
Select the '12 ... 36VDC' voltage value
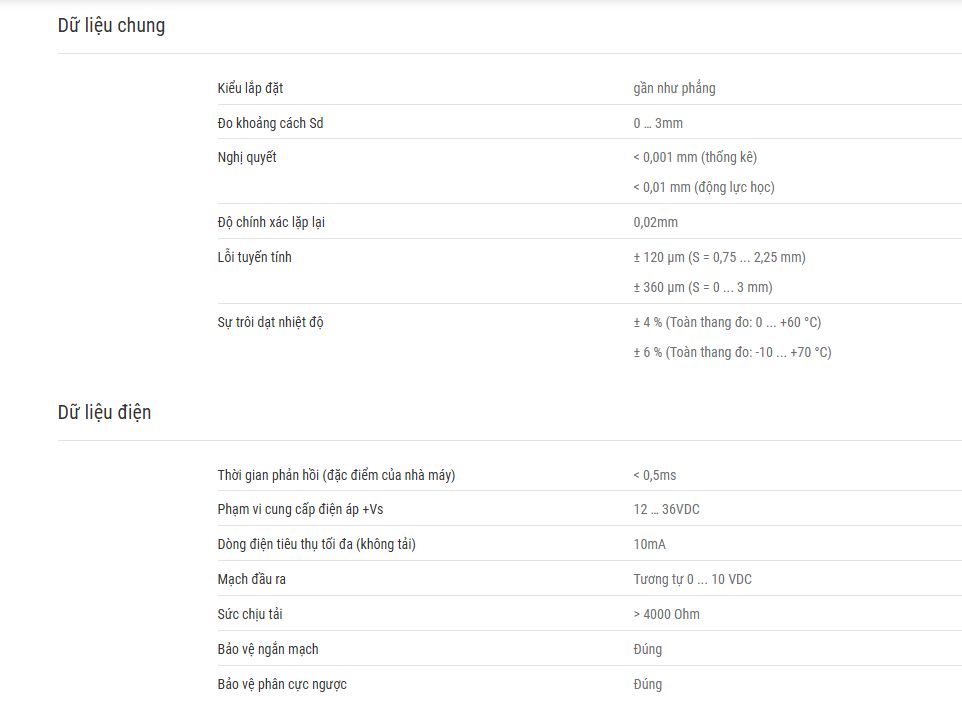(x=666, y=510)
